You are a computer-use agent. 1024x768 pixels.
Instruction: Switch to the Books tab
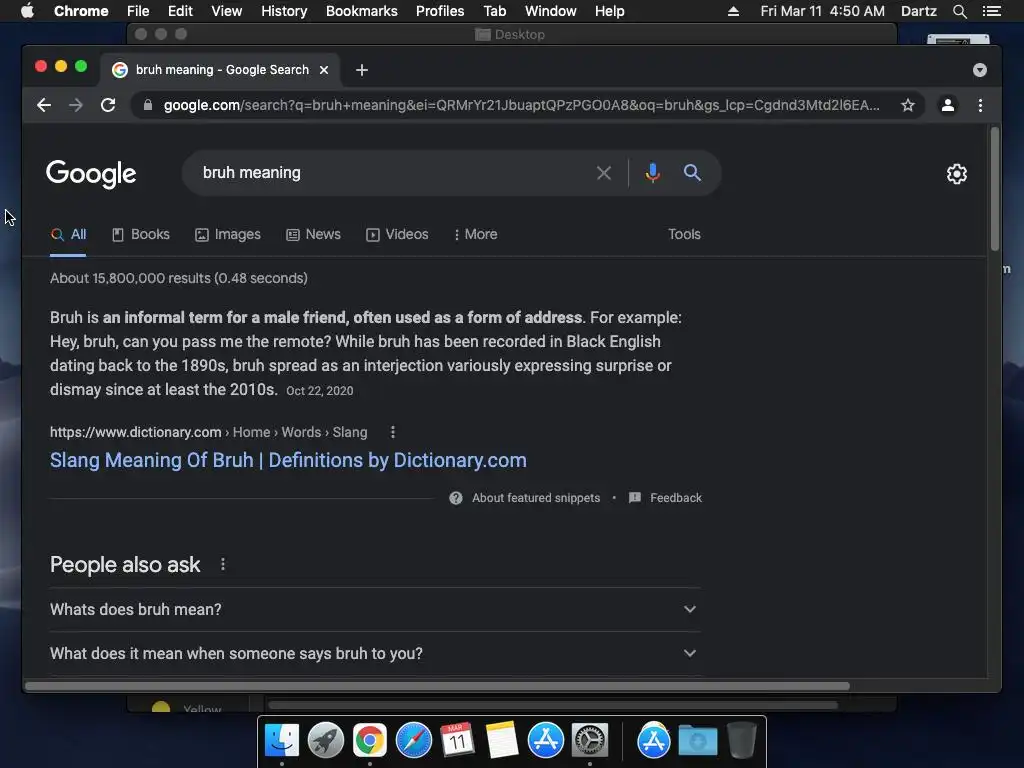pos(141,234)
